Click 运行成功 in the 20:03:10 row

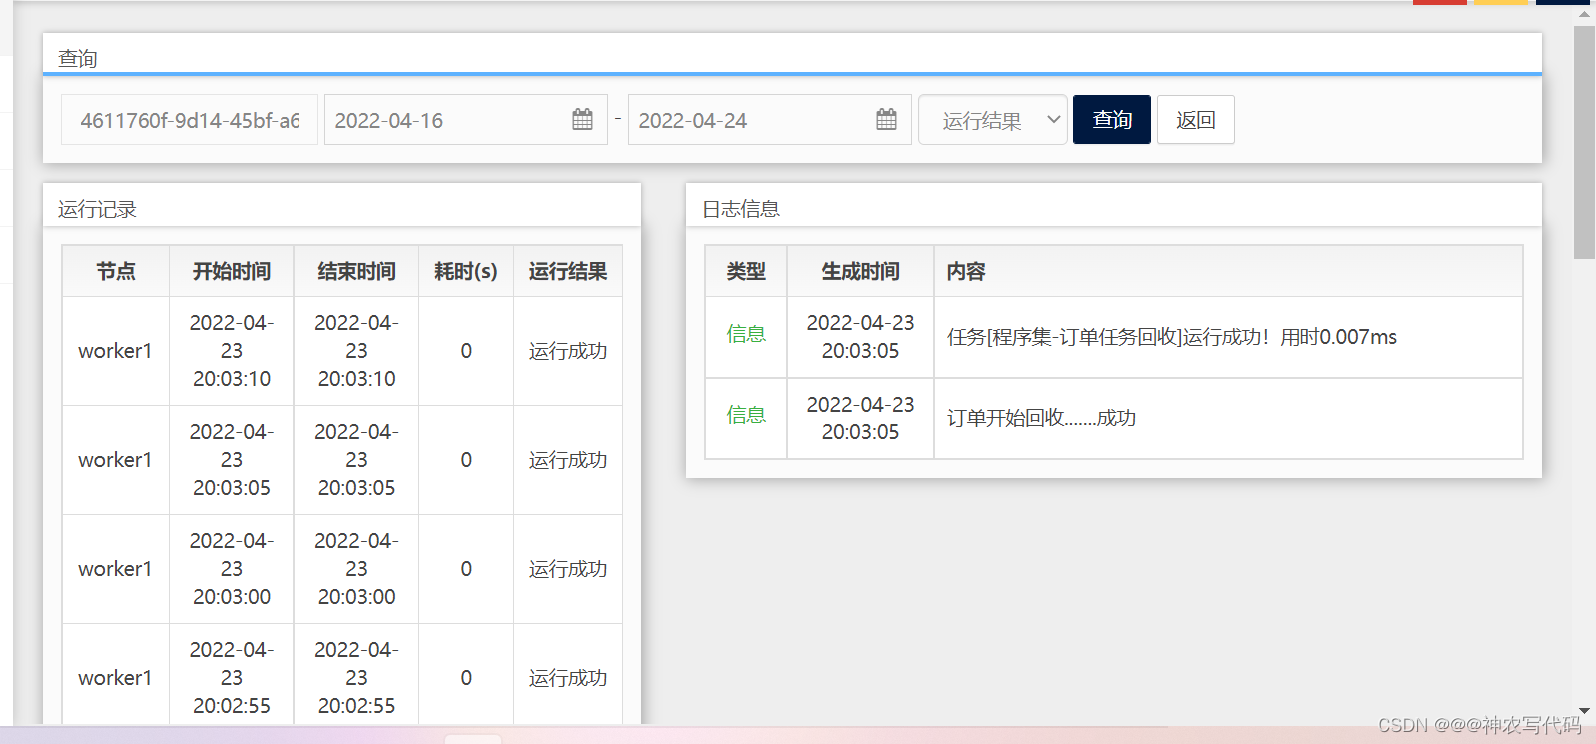(x=568, y=351)
